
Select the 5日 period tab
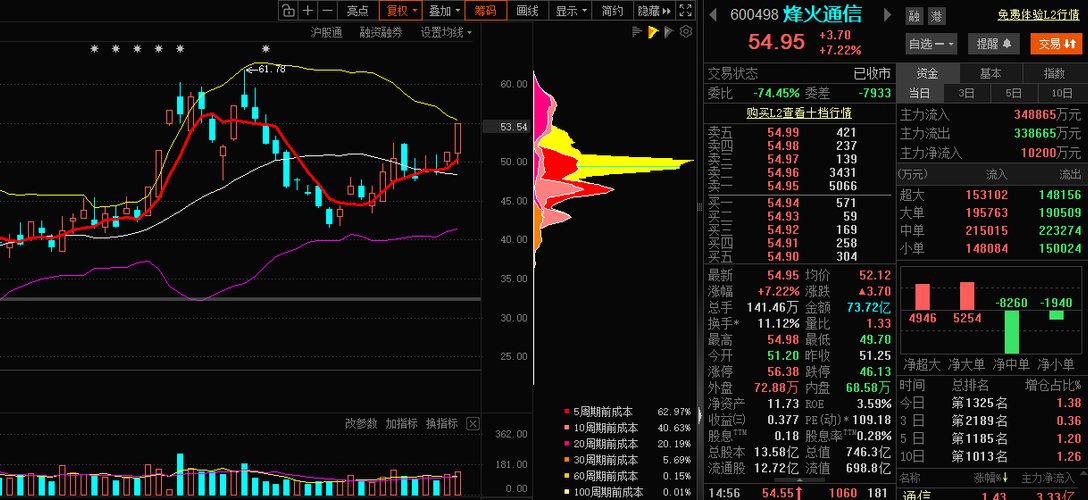pos(1014,93)
